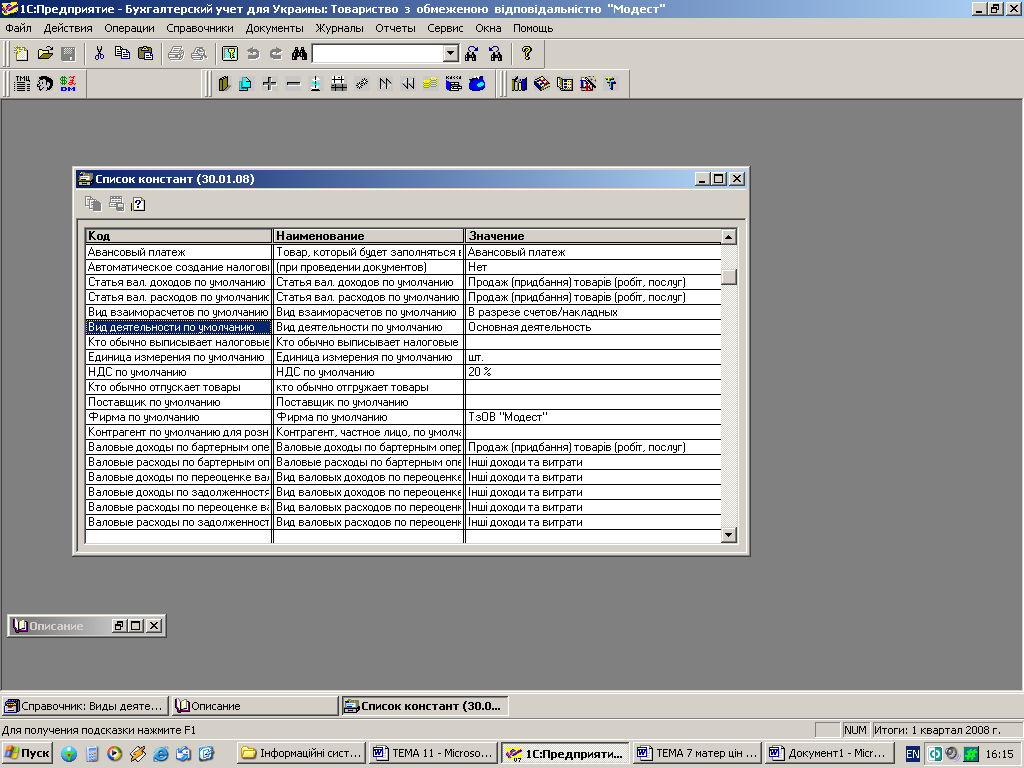This screenshot has width=1024, height=768.
Task: Click the yellow question mark Help icon
Action: tap(527, 54)
